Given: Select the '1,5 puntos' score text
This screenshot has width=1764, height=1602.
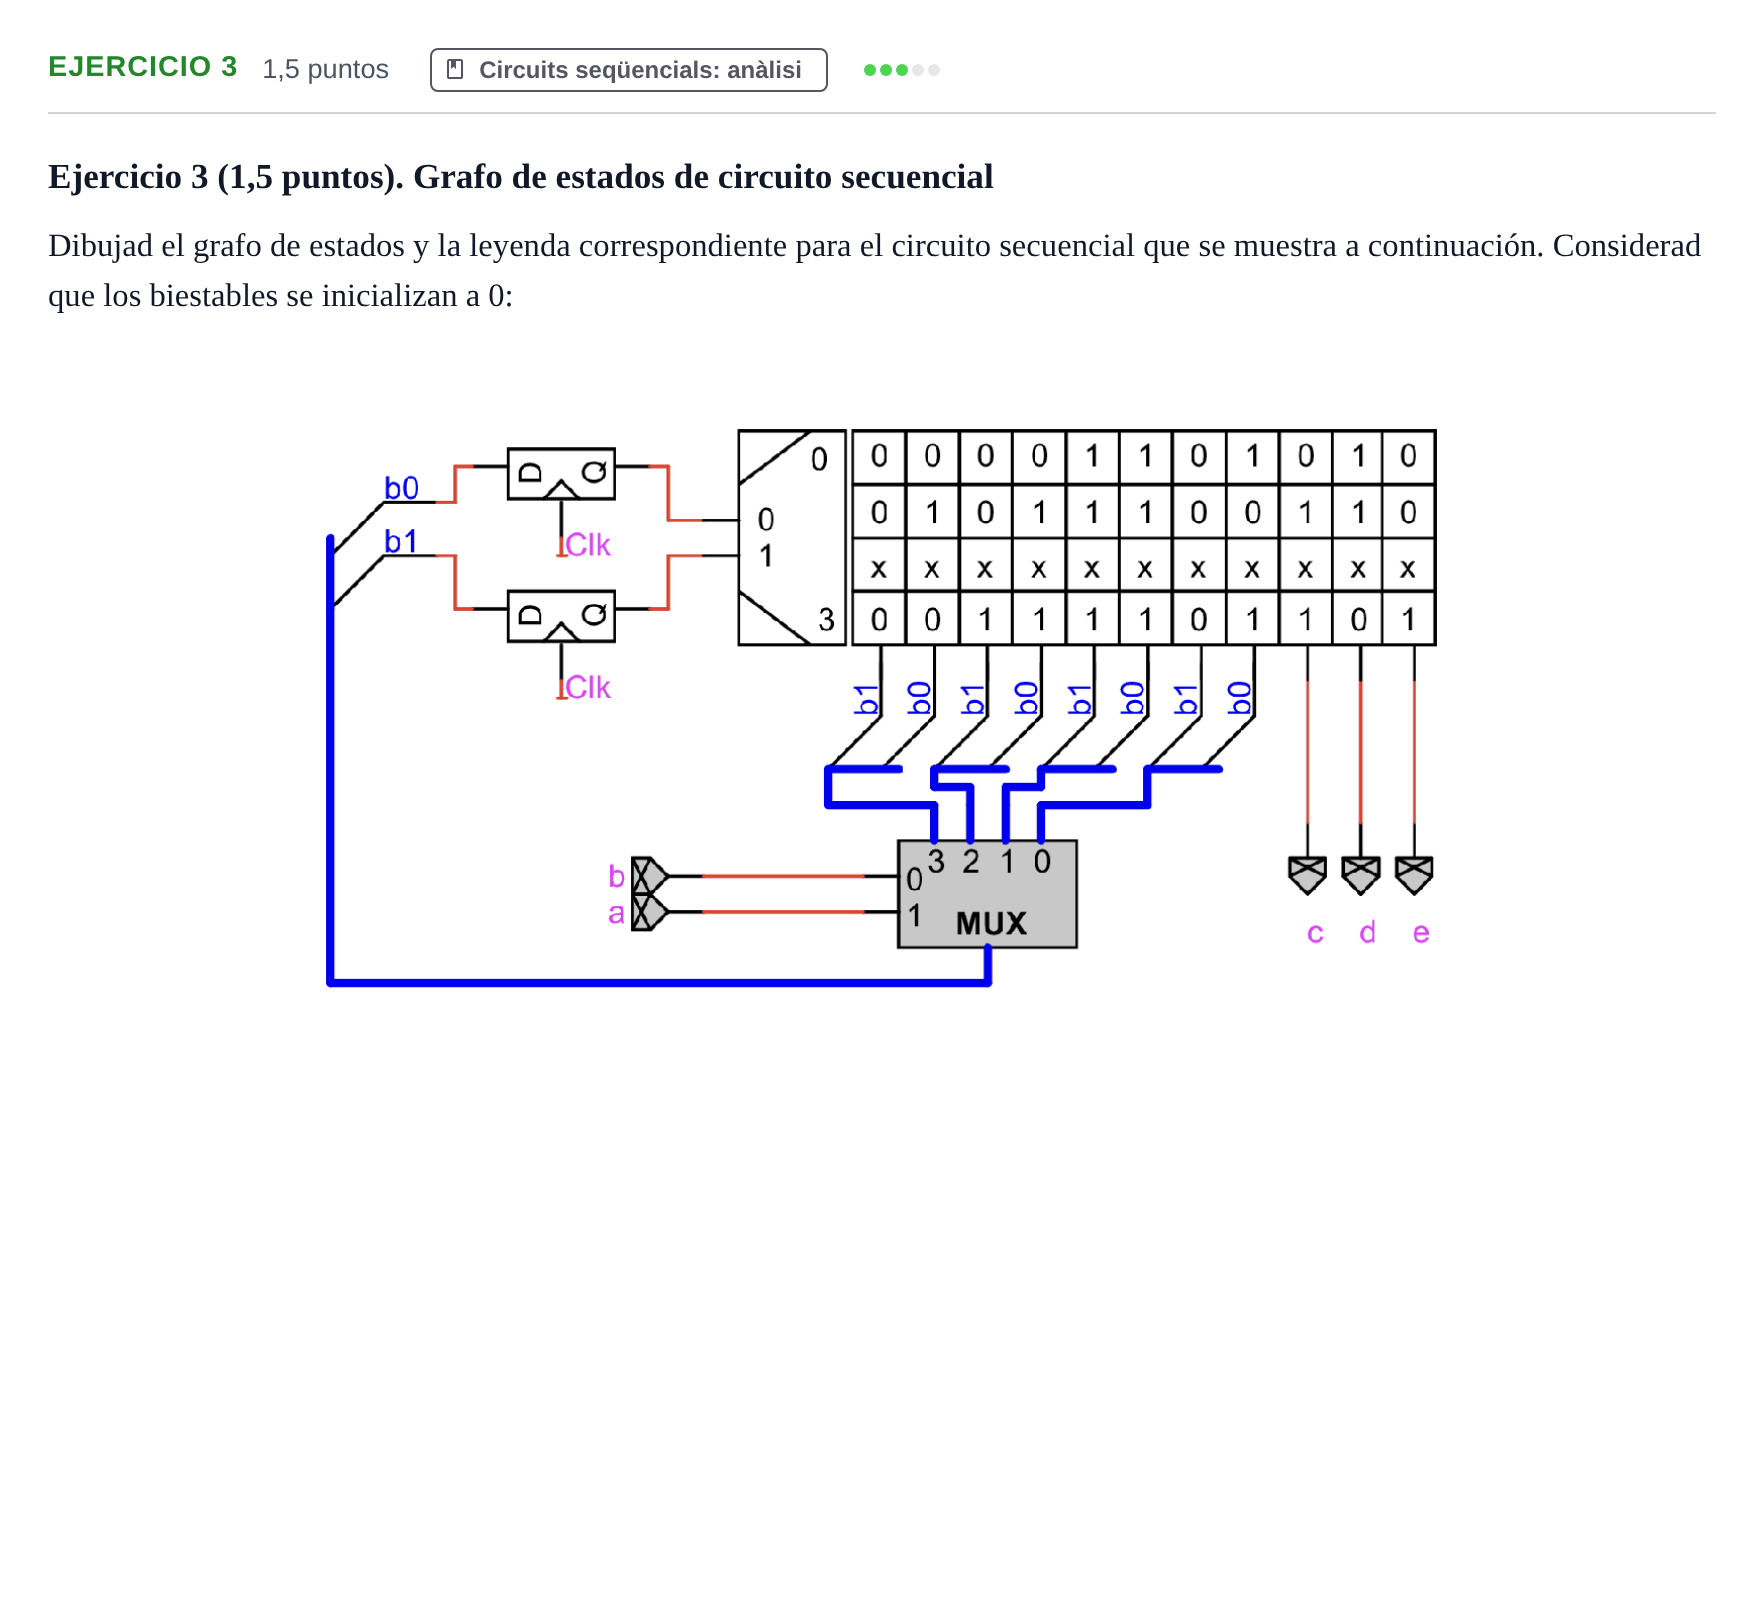Looking at the screenshot, I should [x=325, y=69].
